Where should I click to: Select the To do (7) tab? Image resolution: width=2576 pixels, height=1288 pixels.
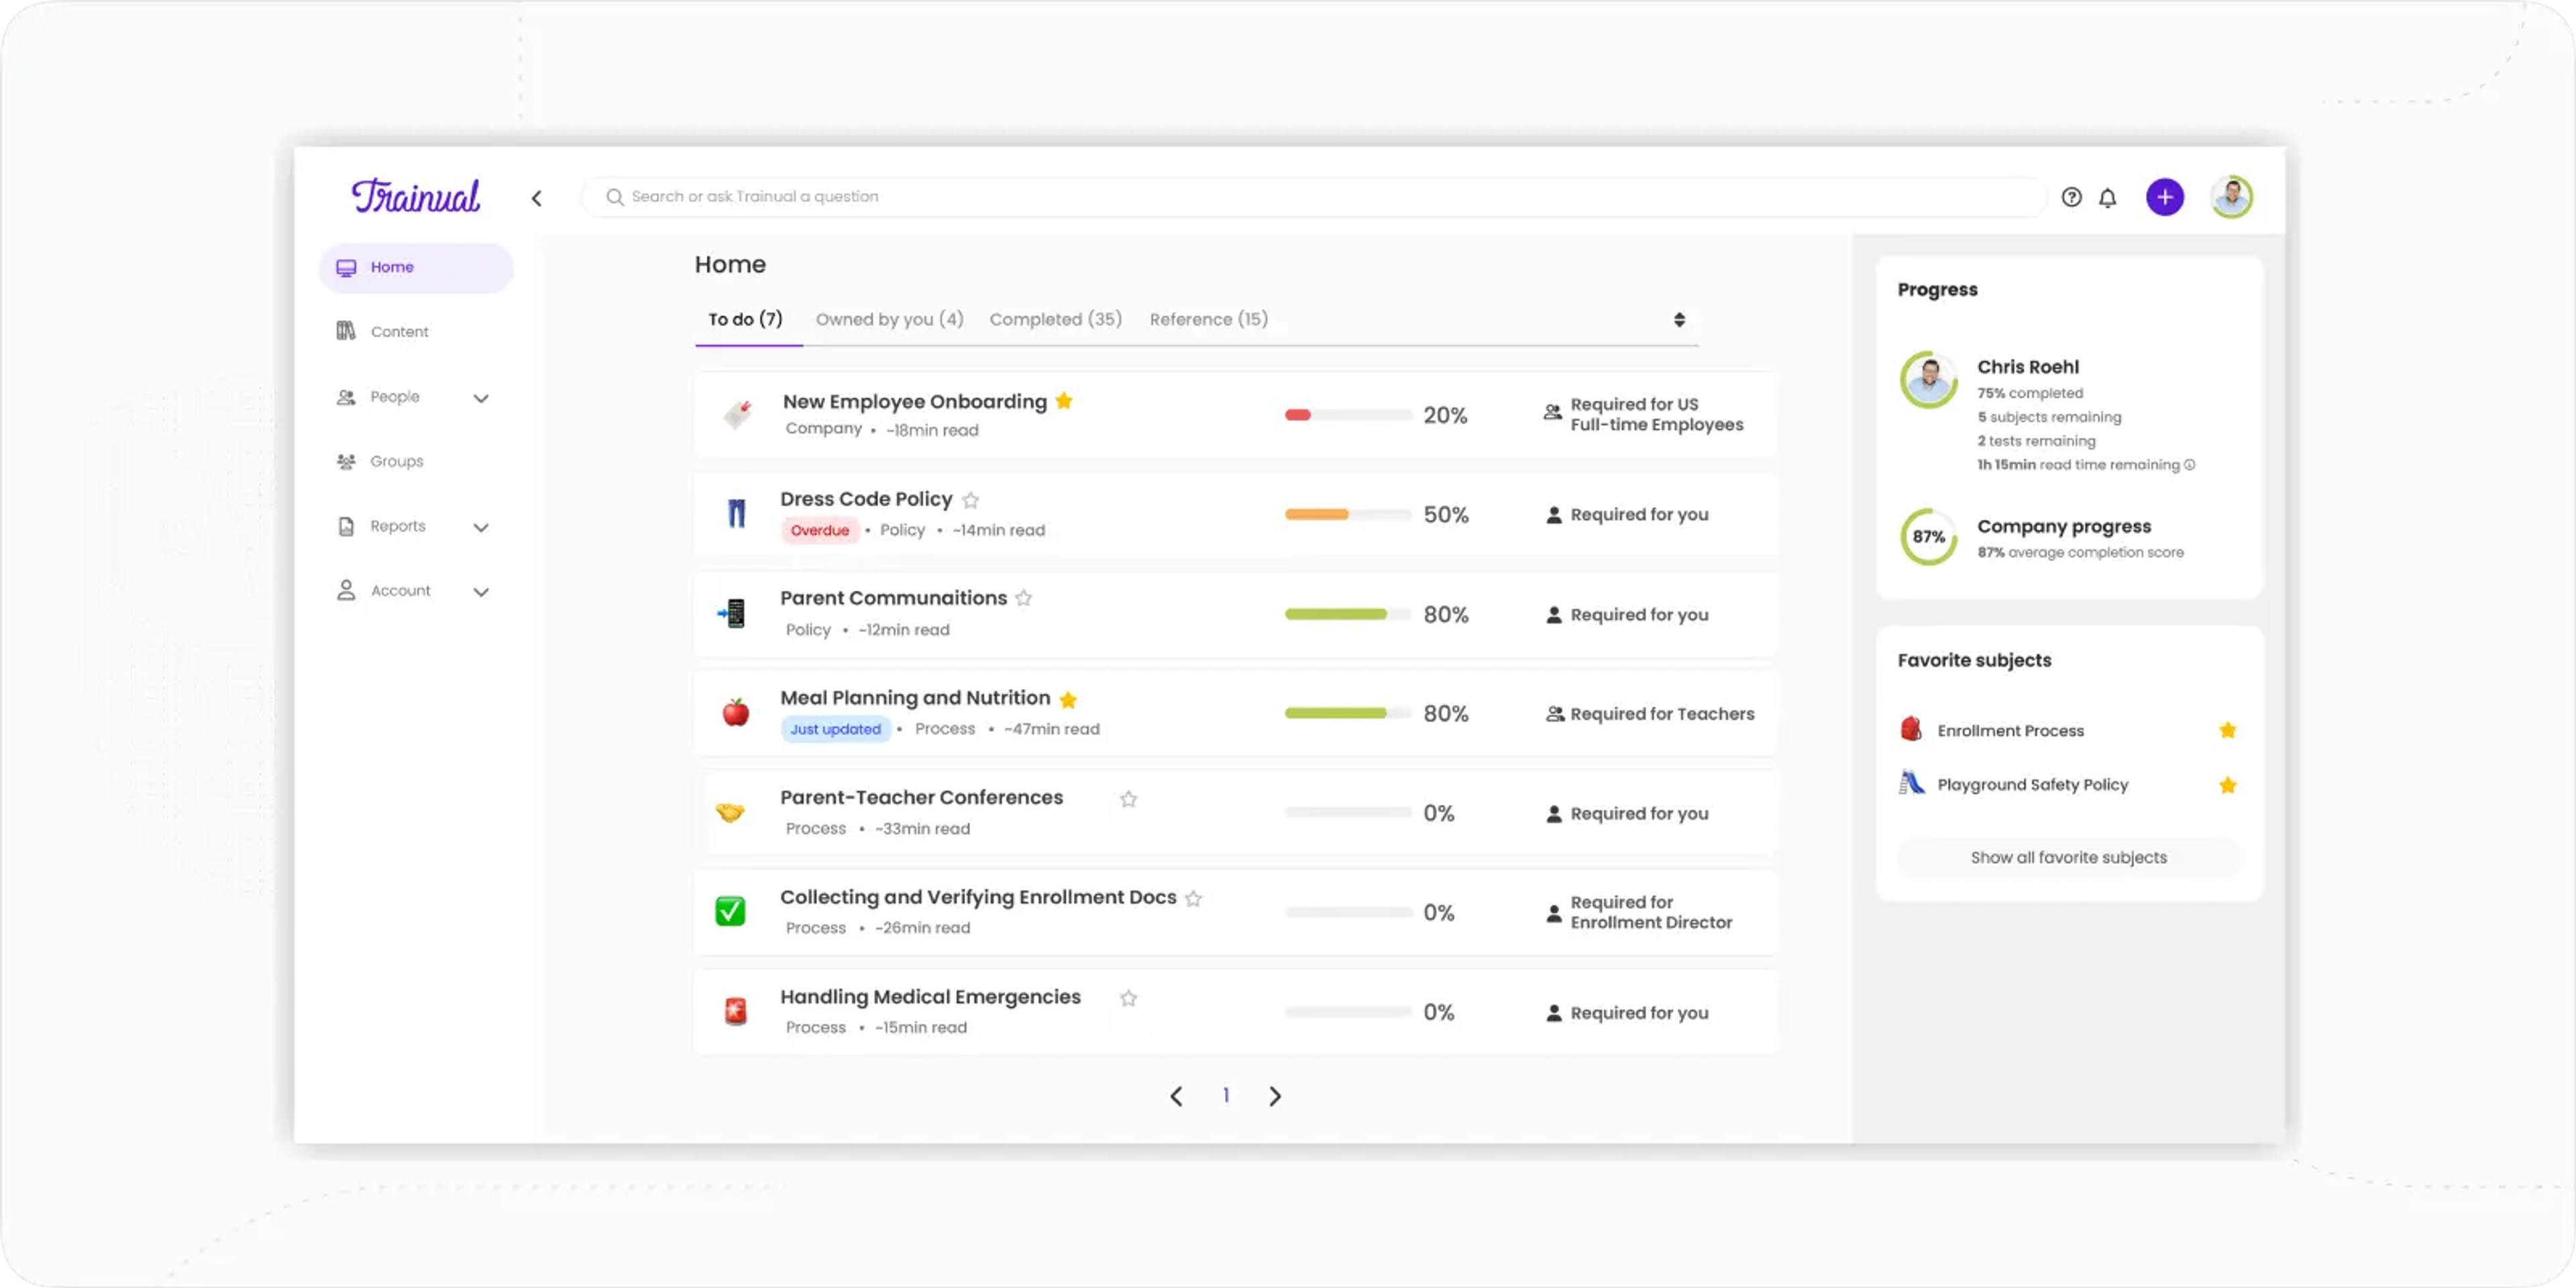coord(745,319)
